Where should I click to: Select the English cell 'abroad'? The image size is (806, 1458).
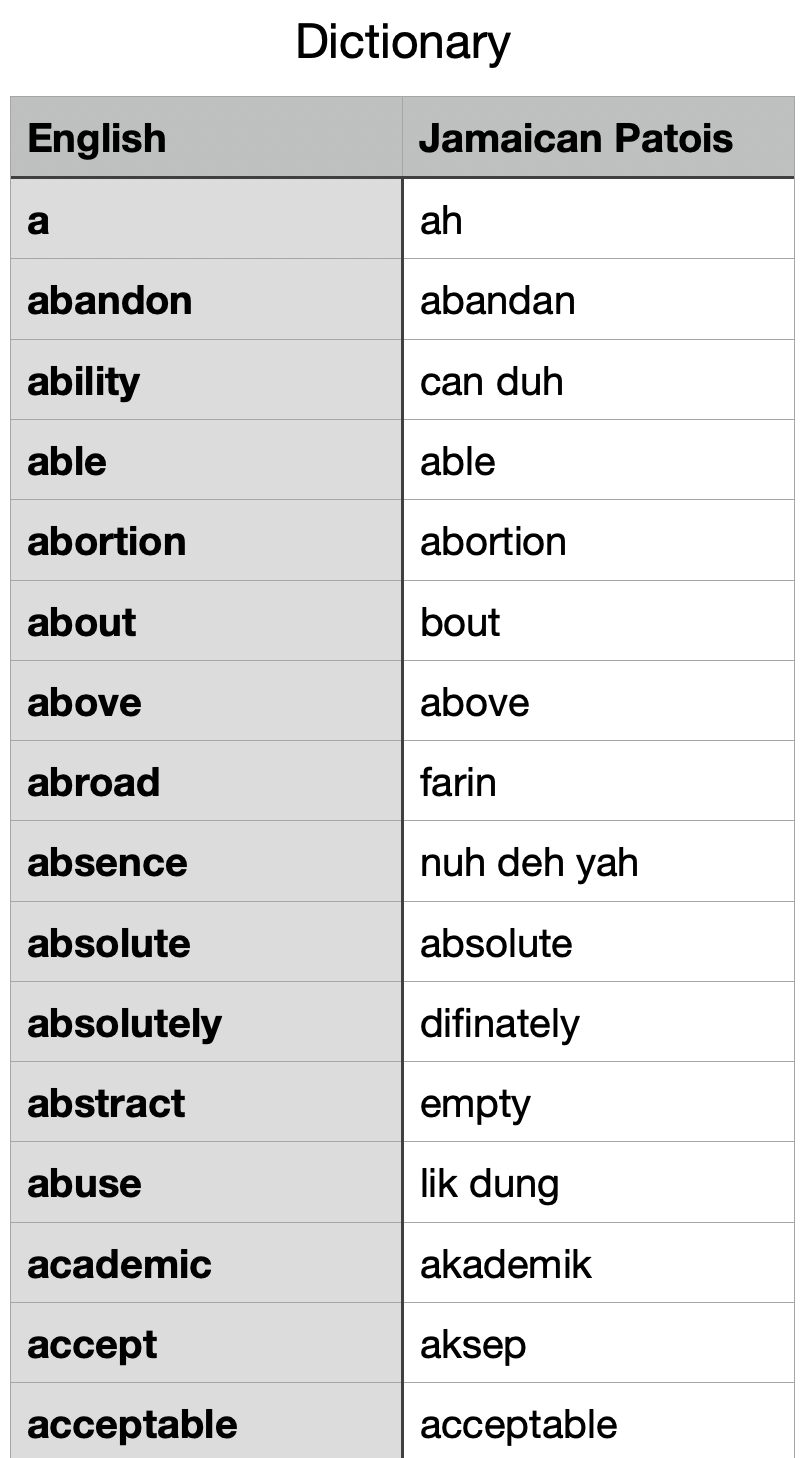click(94, 782)
